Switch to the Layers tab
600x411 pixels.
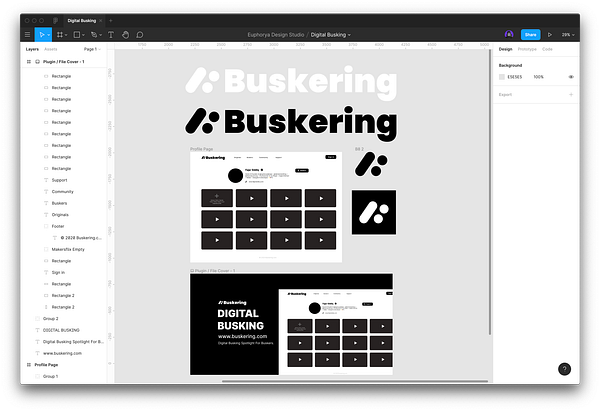tap(32, 49)
